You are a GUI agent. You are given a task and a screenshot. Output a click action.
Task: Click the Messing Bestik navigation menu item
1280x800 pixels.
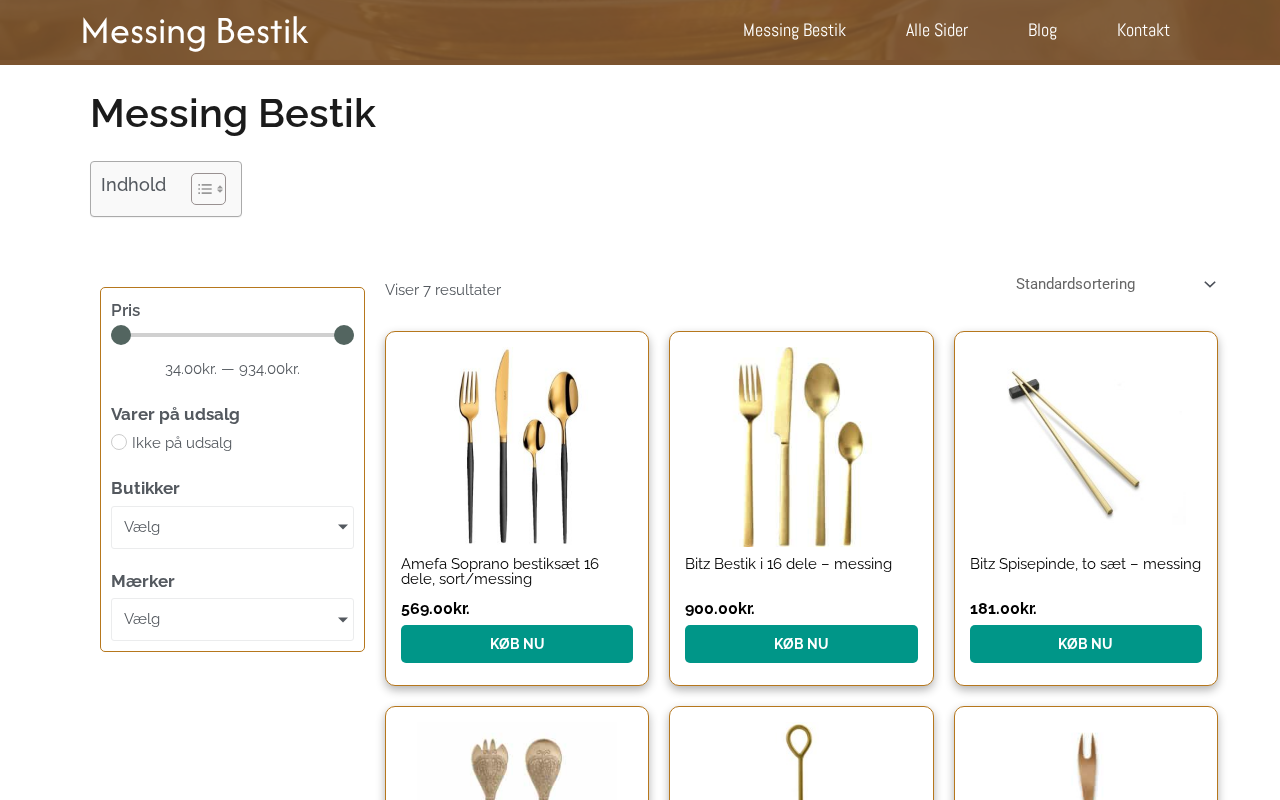pos(794,30)
